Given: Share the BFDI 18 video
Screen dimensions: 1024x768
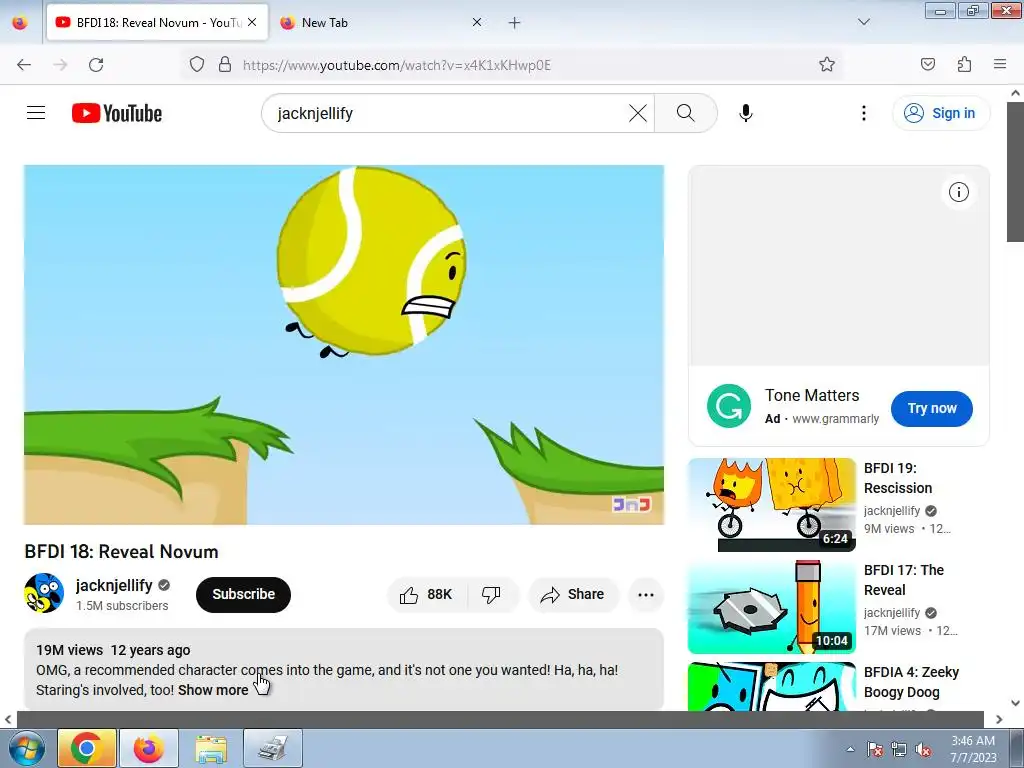Looking at the screenshot, I should click(x=573, y=594).
